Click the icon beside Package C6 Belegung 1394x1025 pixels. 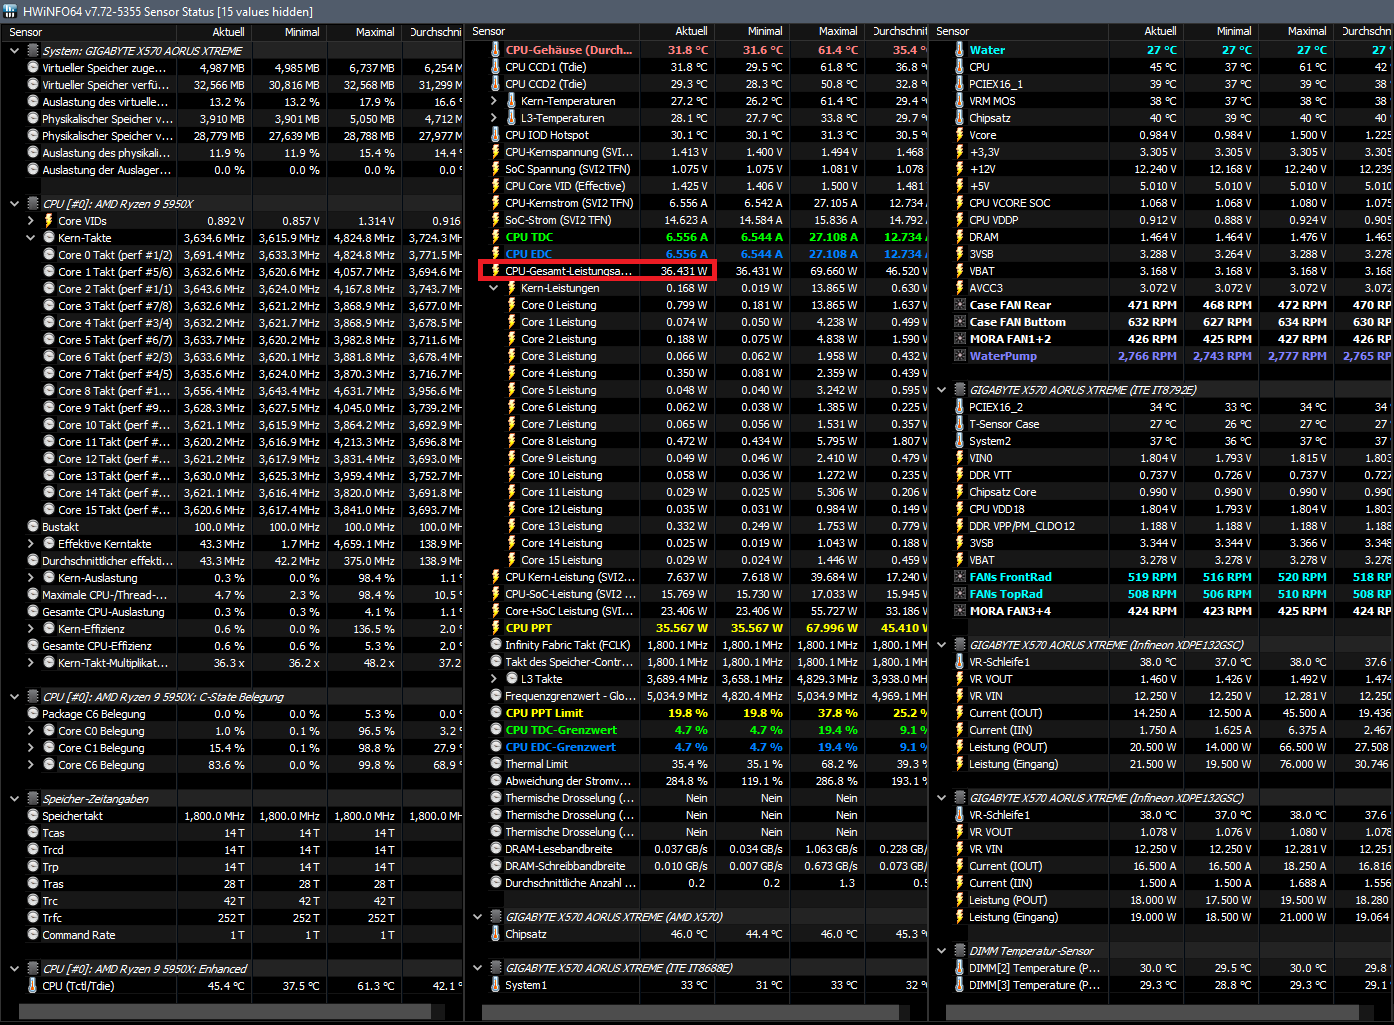tap(33, 714)
